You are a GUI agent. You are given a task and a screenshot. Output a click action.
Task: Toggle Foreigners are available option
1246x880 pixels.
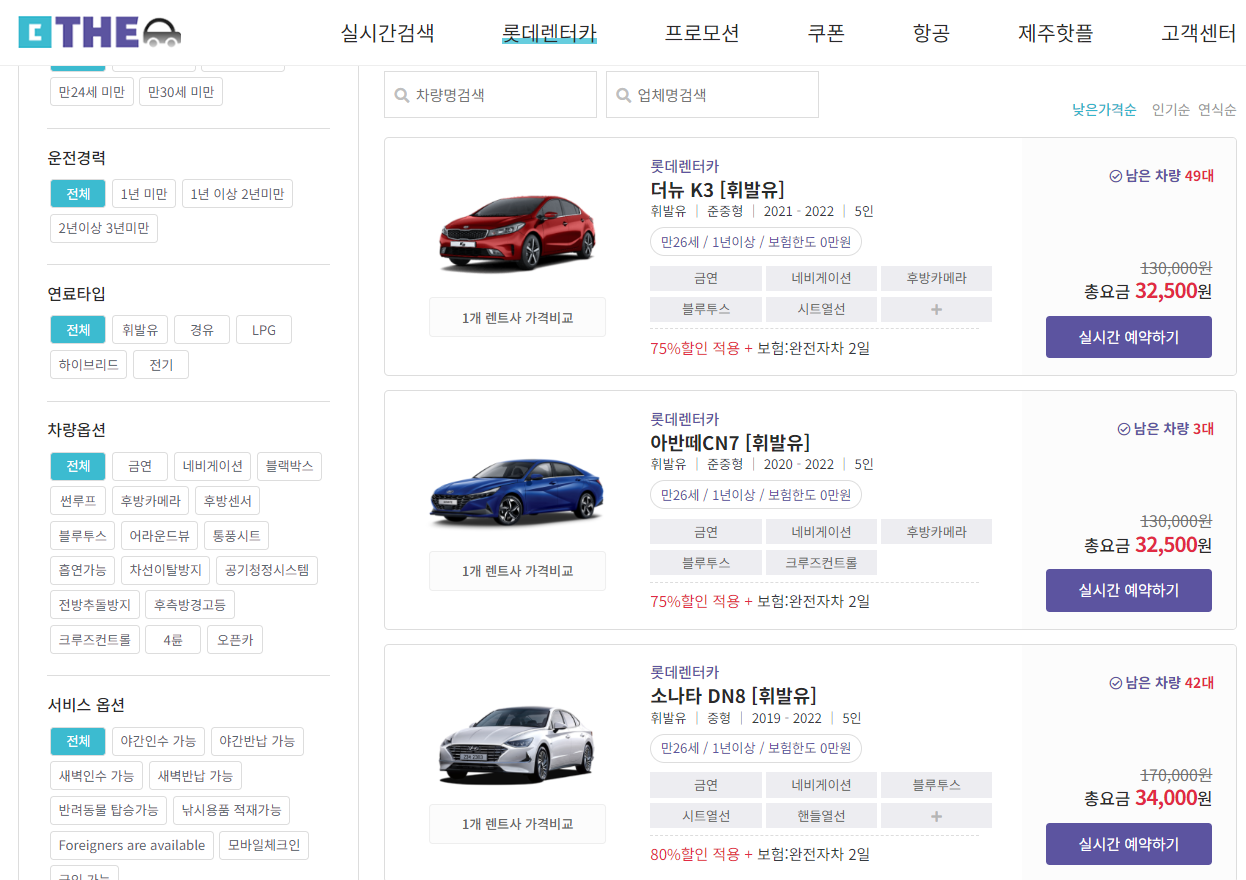tap(132, 845)
